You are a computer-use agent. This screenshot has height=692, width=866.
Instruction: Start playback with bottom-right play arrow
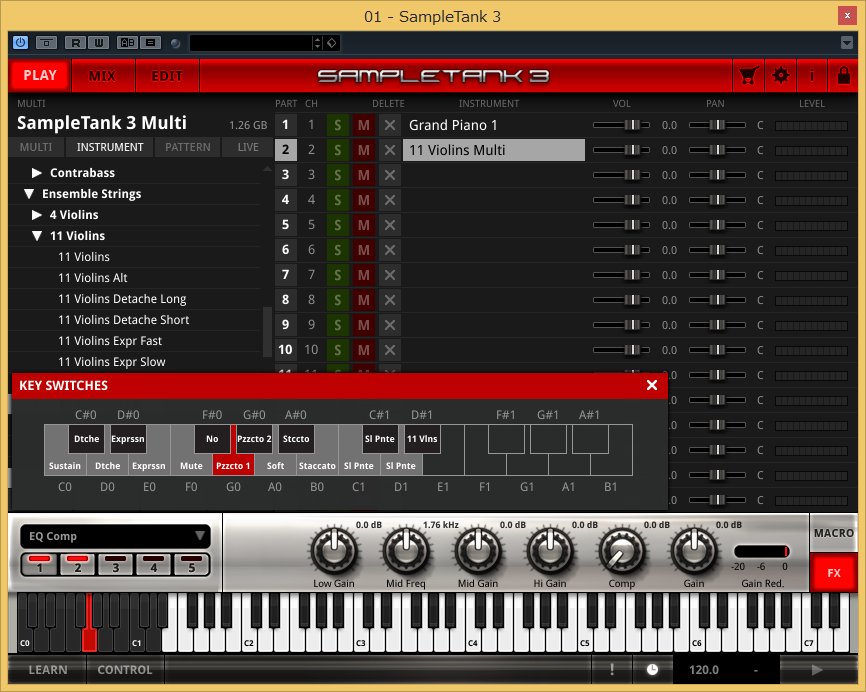click(x=817, y=669)
